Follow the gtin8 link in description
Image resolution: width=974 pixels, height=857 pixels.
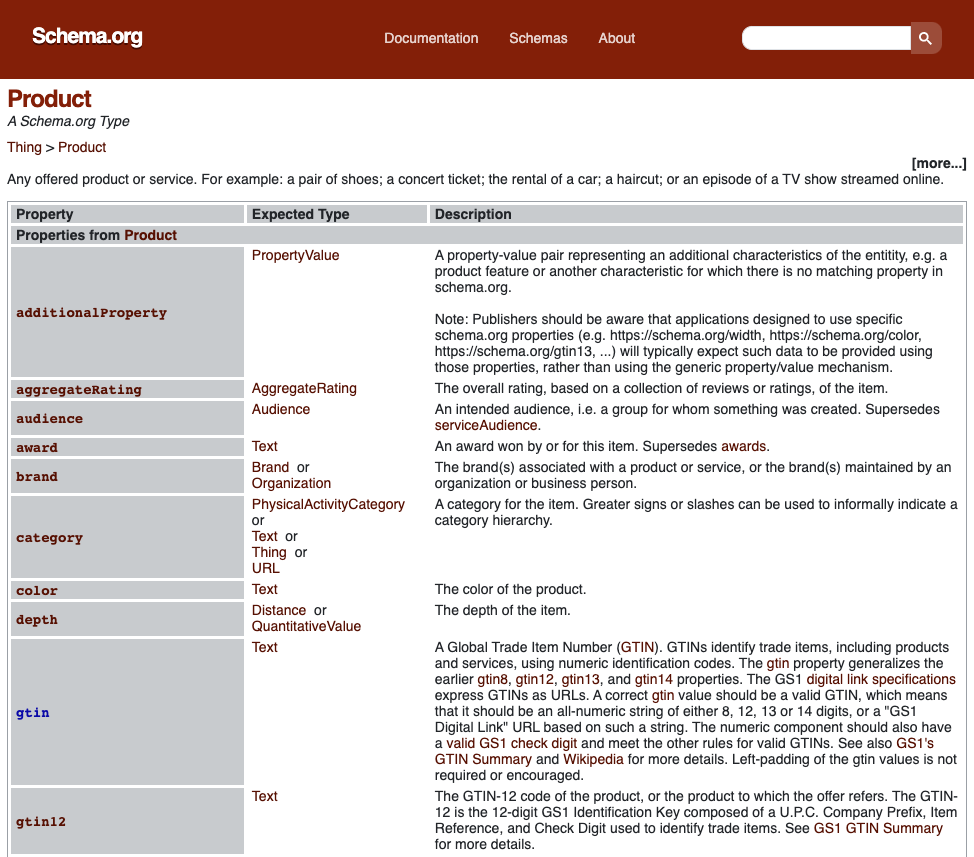[492, 679]
